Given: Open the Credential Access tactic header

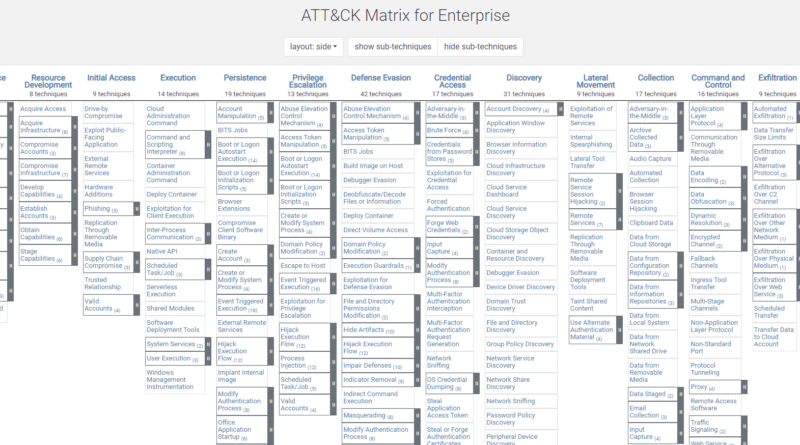Looking at the screenshot, I should [x=453, y=81].
